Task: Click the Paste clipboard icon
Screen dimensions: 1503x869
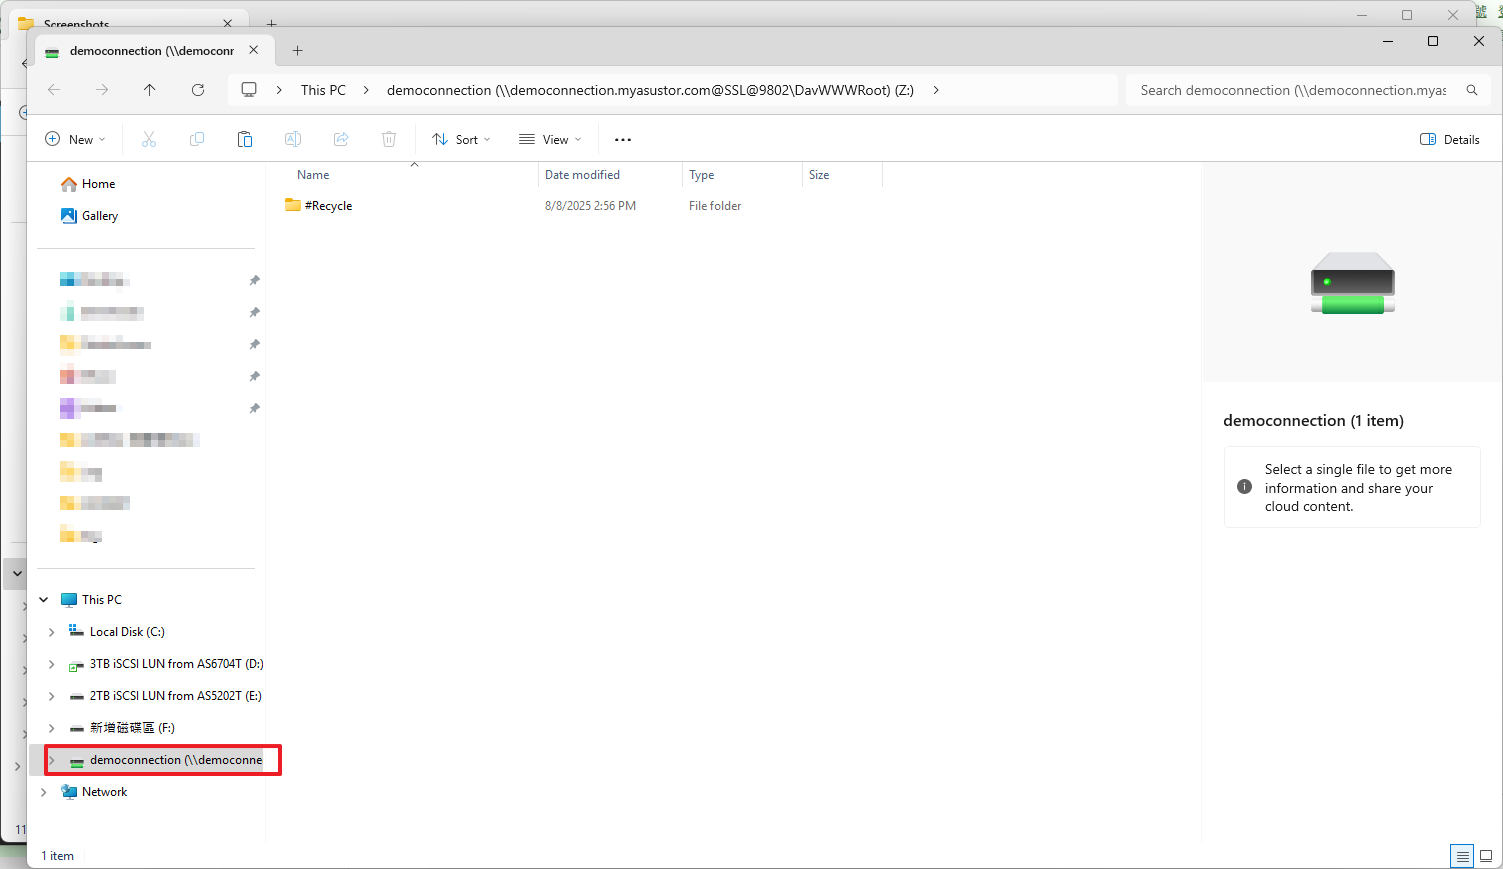Action: (245, 139)
